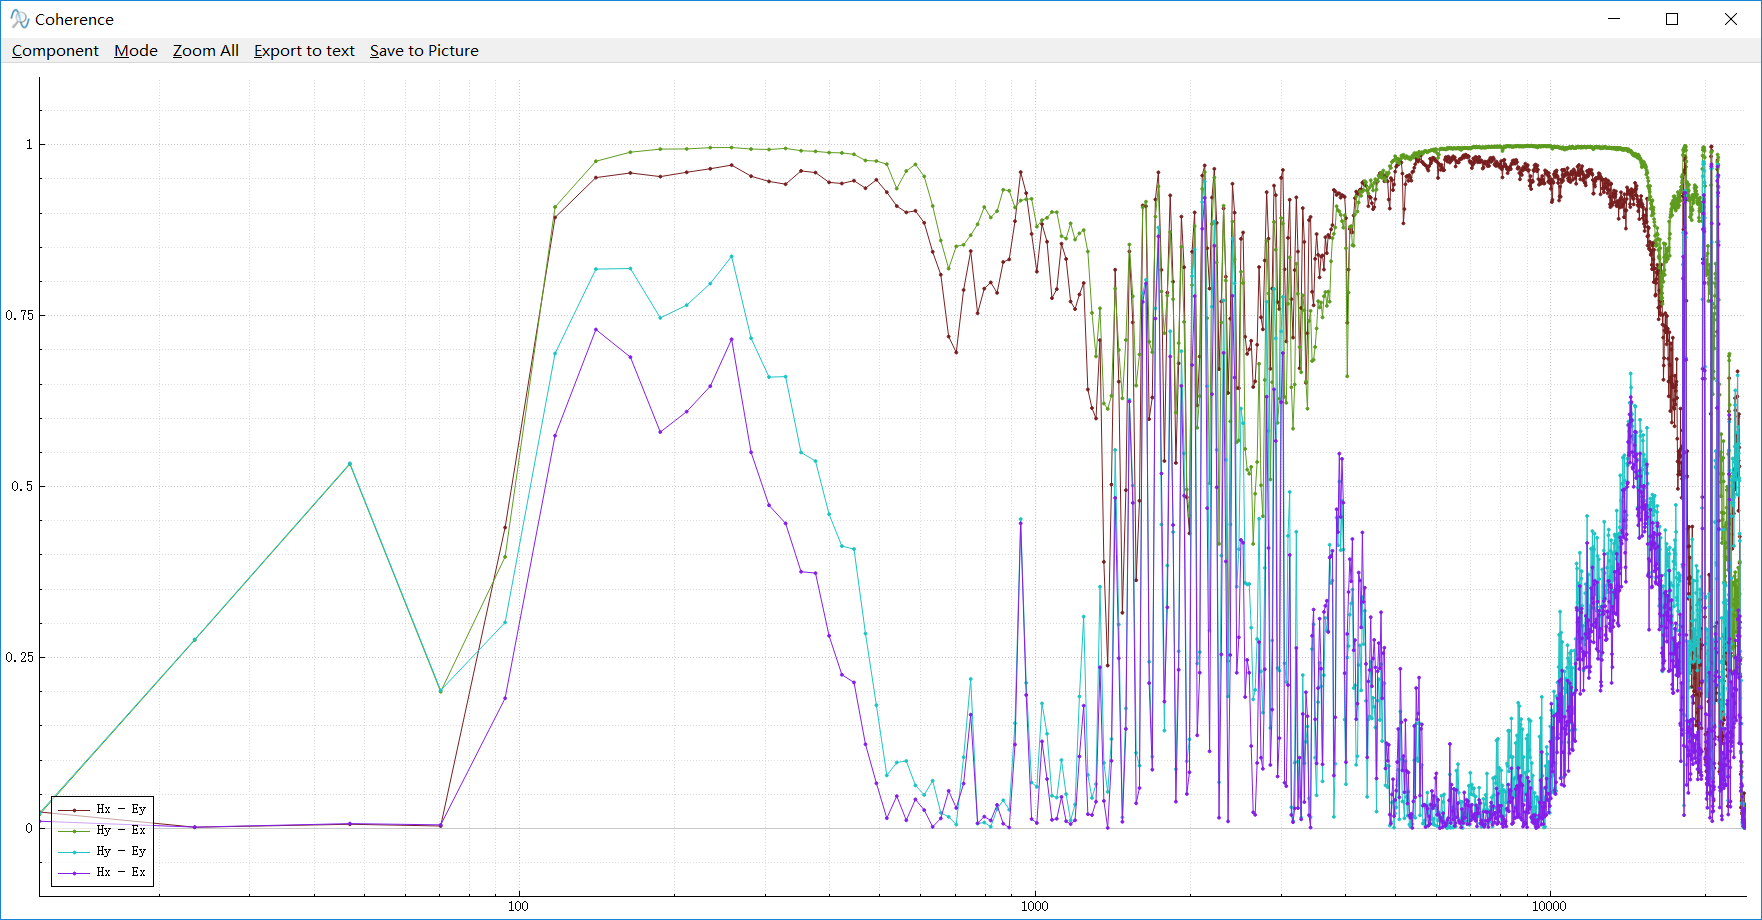The width and height of the screenshot is (1762, 920).
Task: Select the 'Hx - Ex' legend label text
Action: (x=121, y=872)
